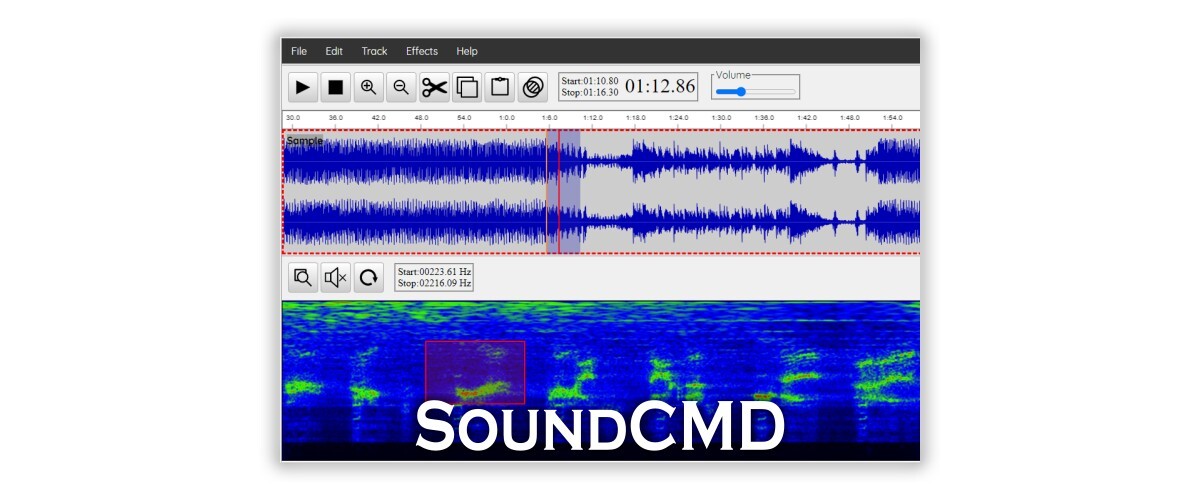This screenshot has height=500, width=1200.
Task: Open the Effects menu
Action: click(x=422, y=51)
